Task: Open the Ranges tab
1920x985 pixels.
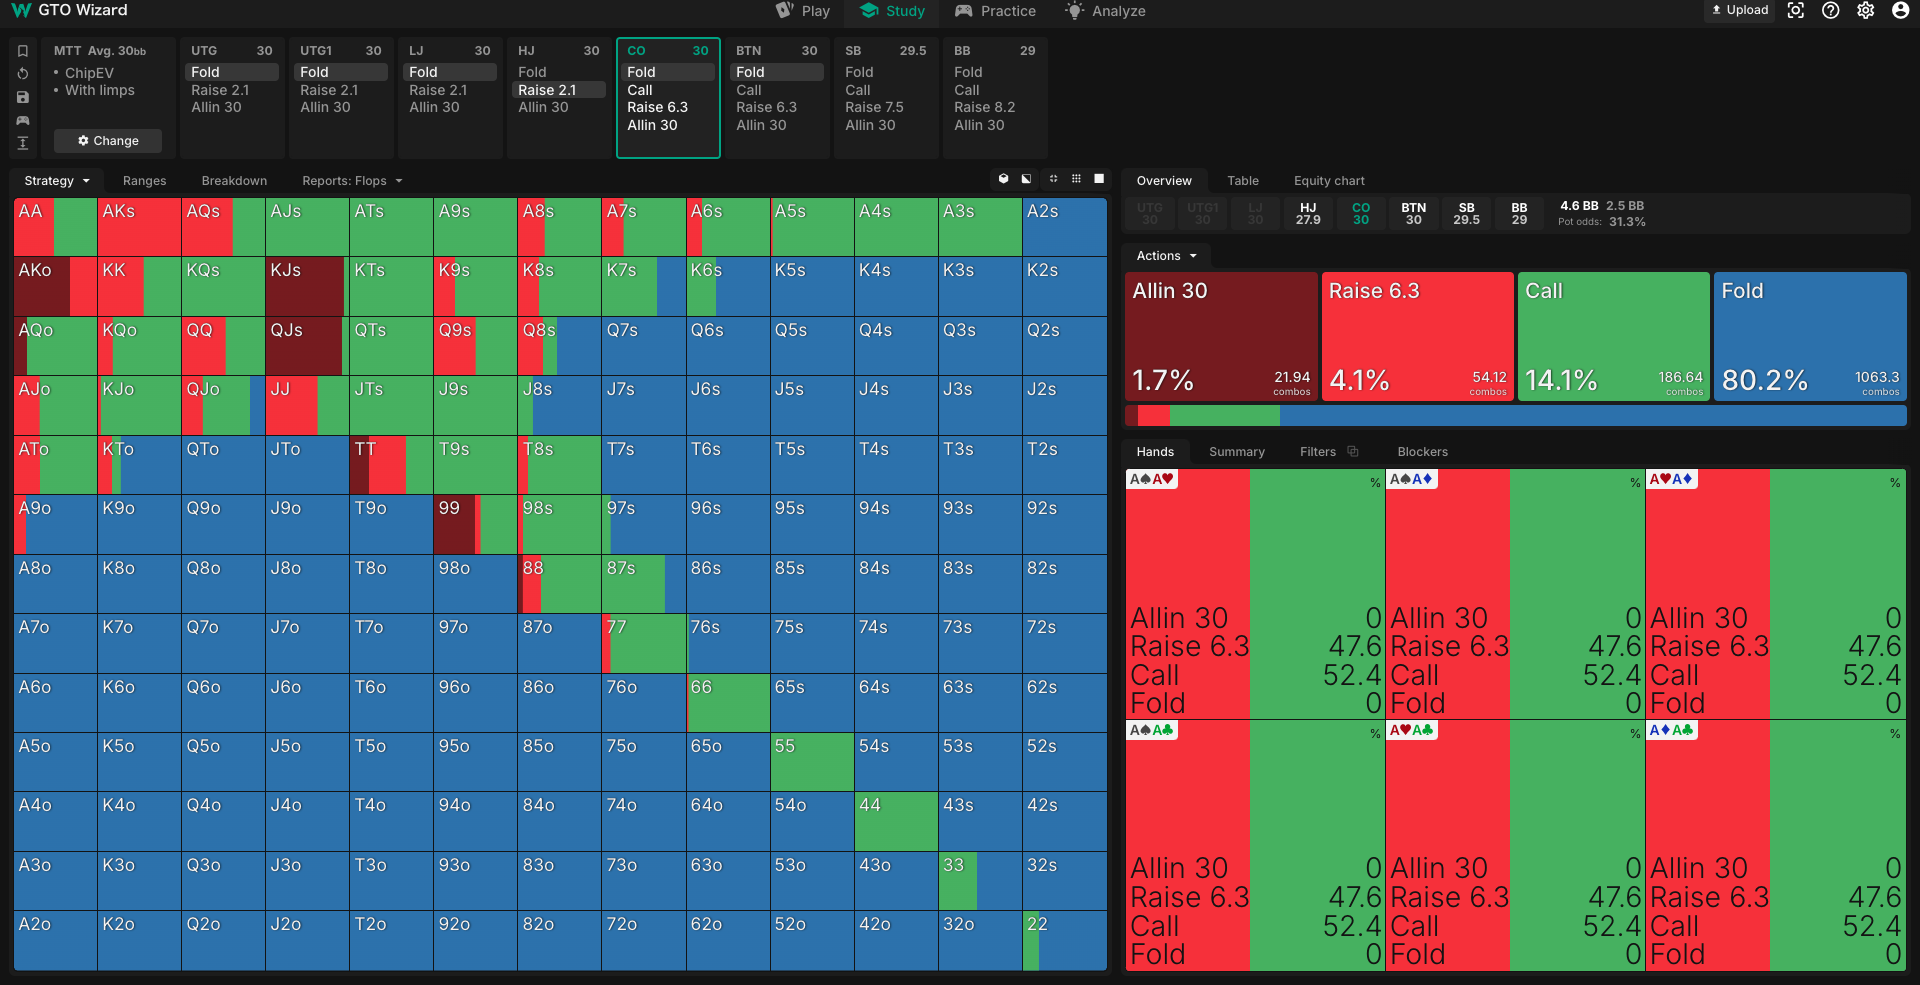Action: [x=145, y=181]
